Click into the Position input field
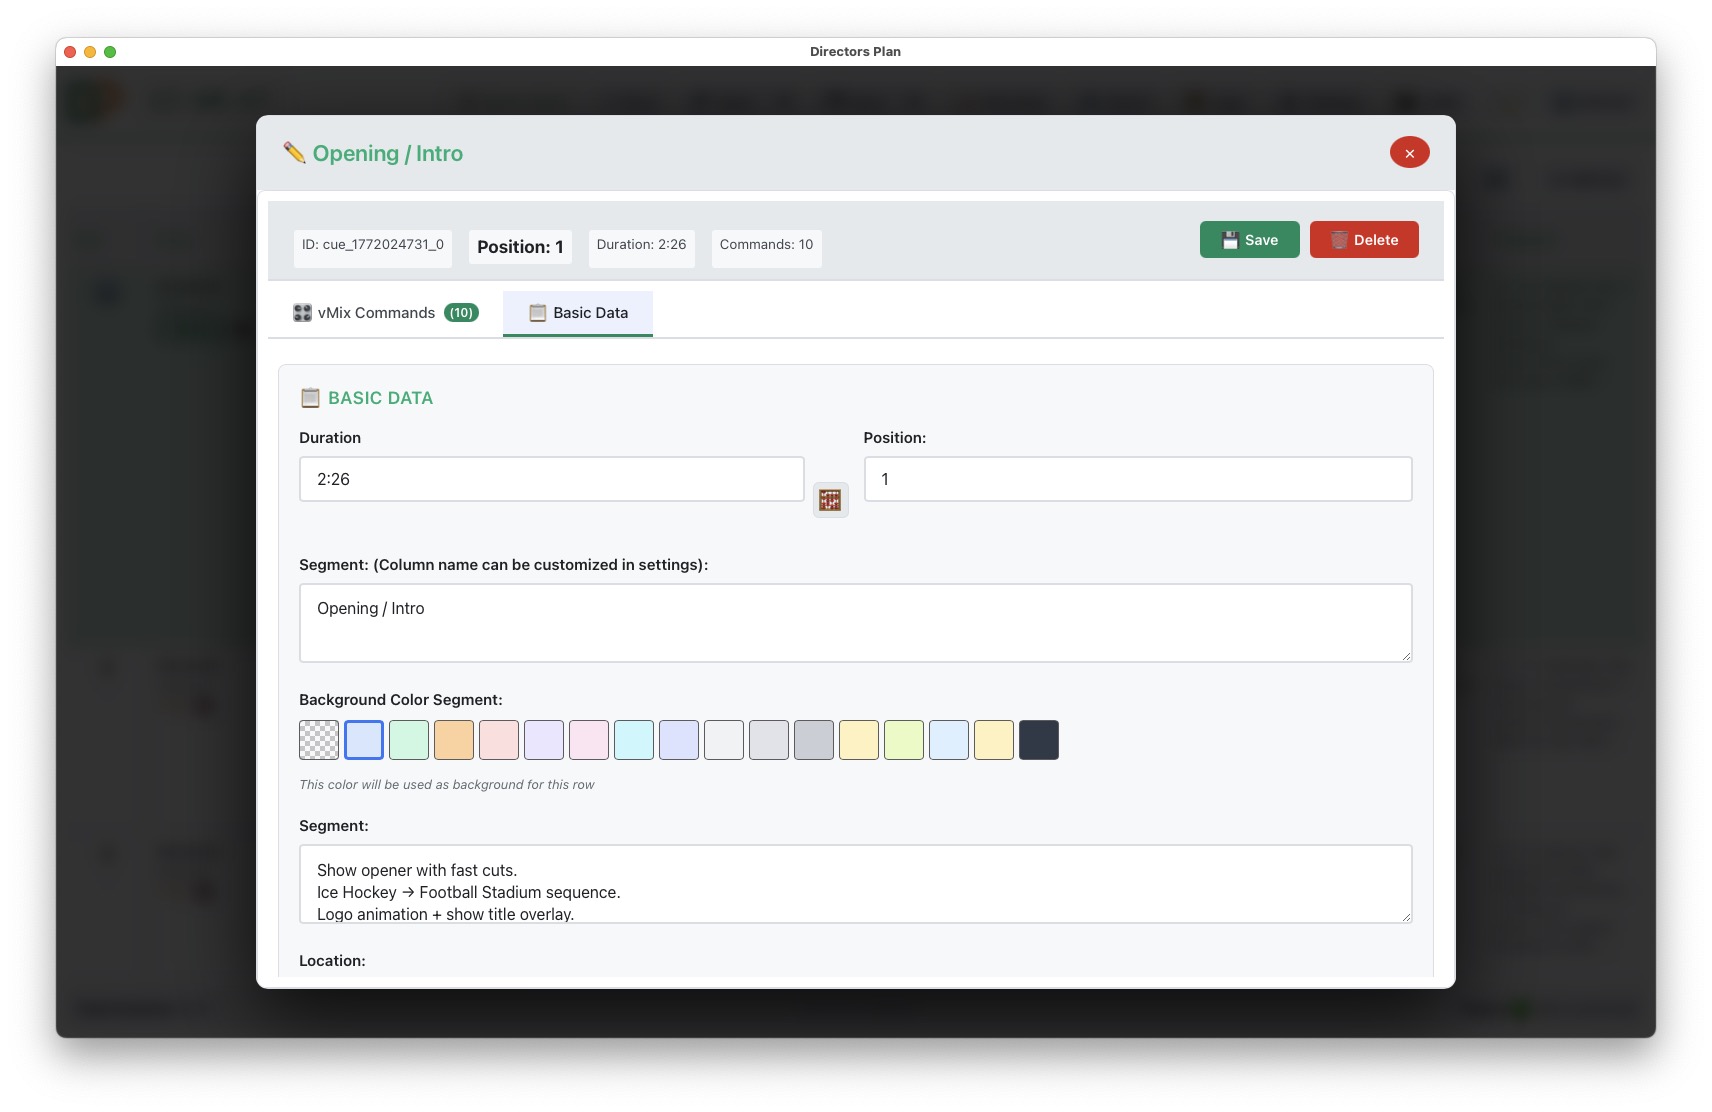The image size is (1712, 1112). tap(1137, 479)
